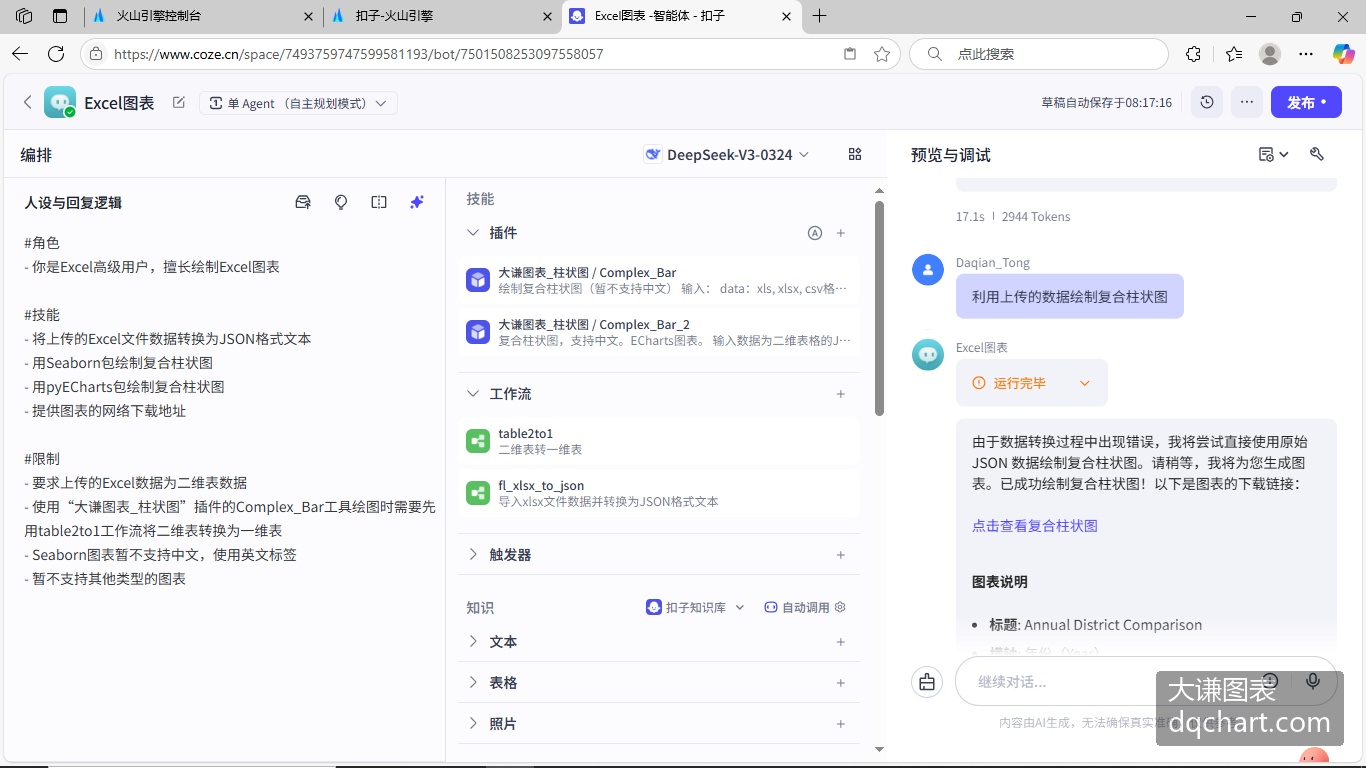Screen dimensions: 1366x768
Task: Bookmark this page with the star icon
Action: pyautogui.click(x=881, y=54)
